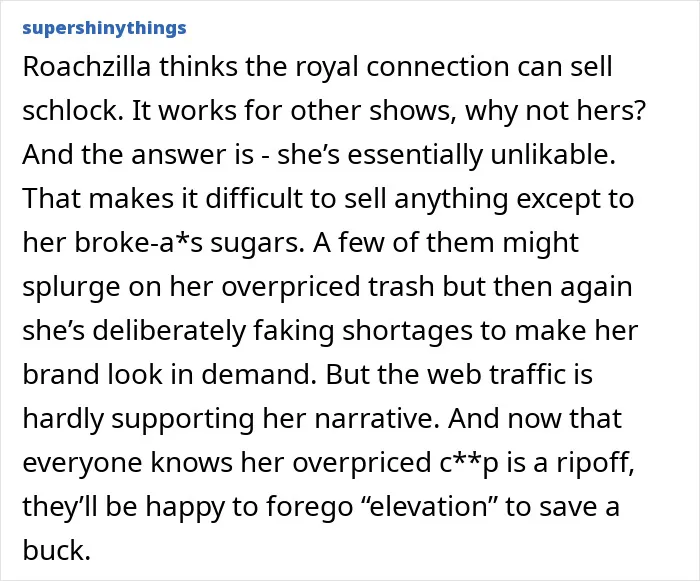The width and height of the screenshot is (700, 581).
Task: Click the word essentially
Action: pos(415,155)
